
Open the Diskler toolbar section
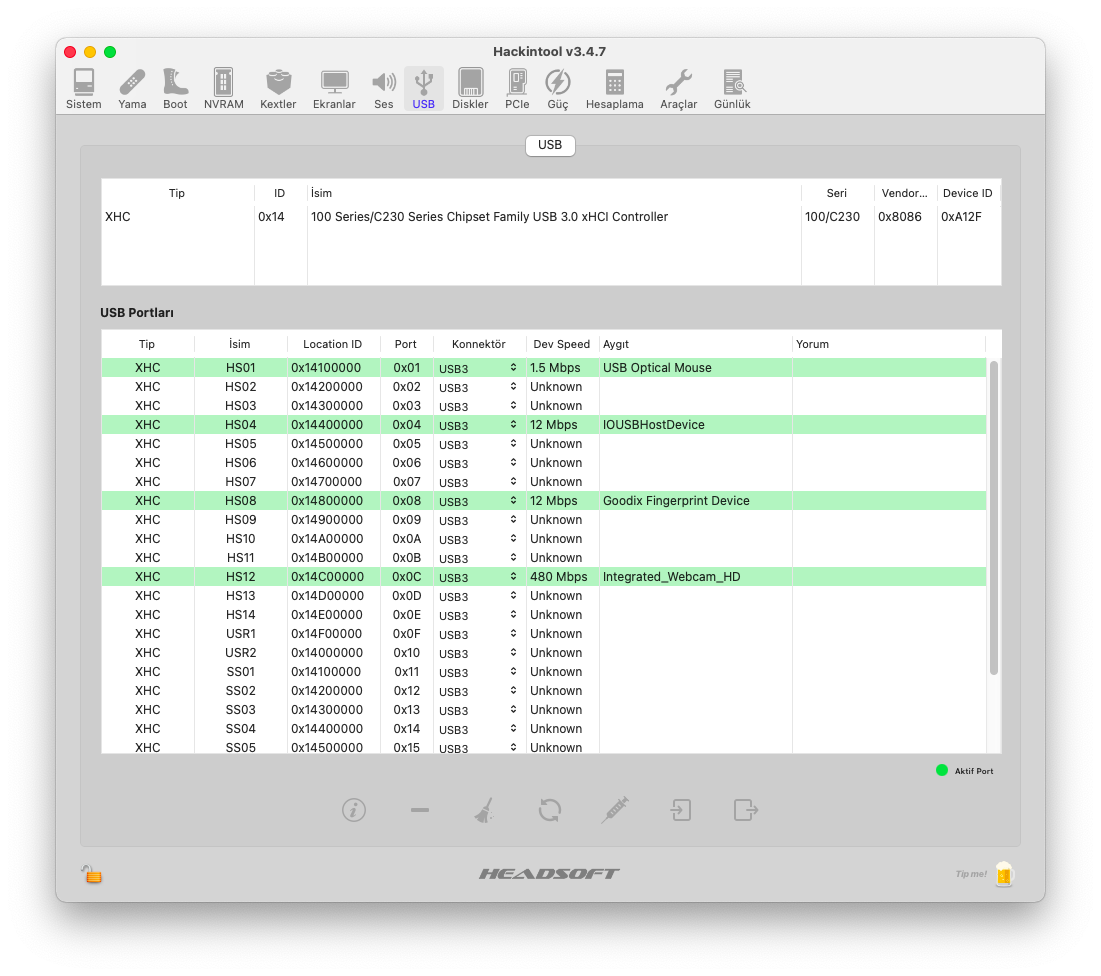[470, 89]
